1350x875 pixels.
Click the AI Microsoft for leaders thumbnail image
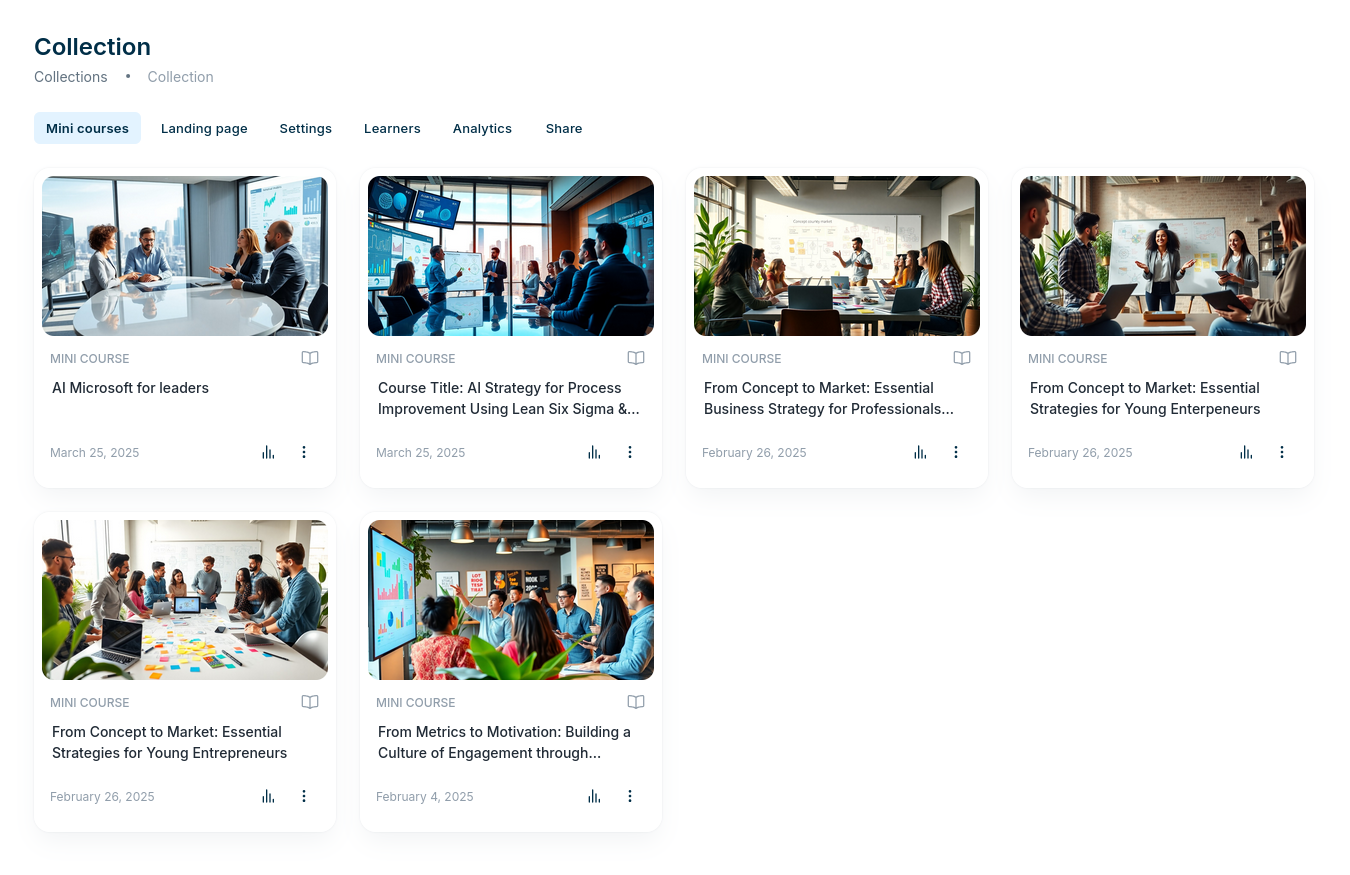click(185, 256)
